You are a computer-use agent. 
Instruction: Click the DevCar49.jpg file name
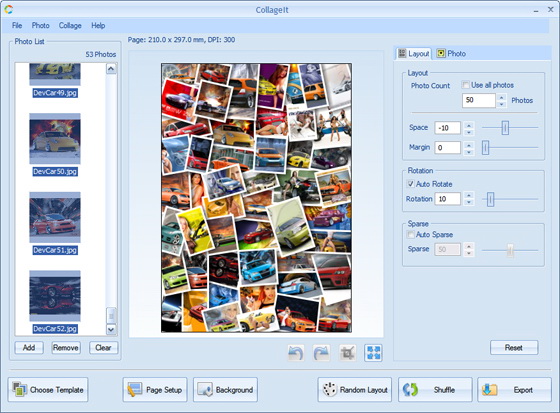pos(55,93)
